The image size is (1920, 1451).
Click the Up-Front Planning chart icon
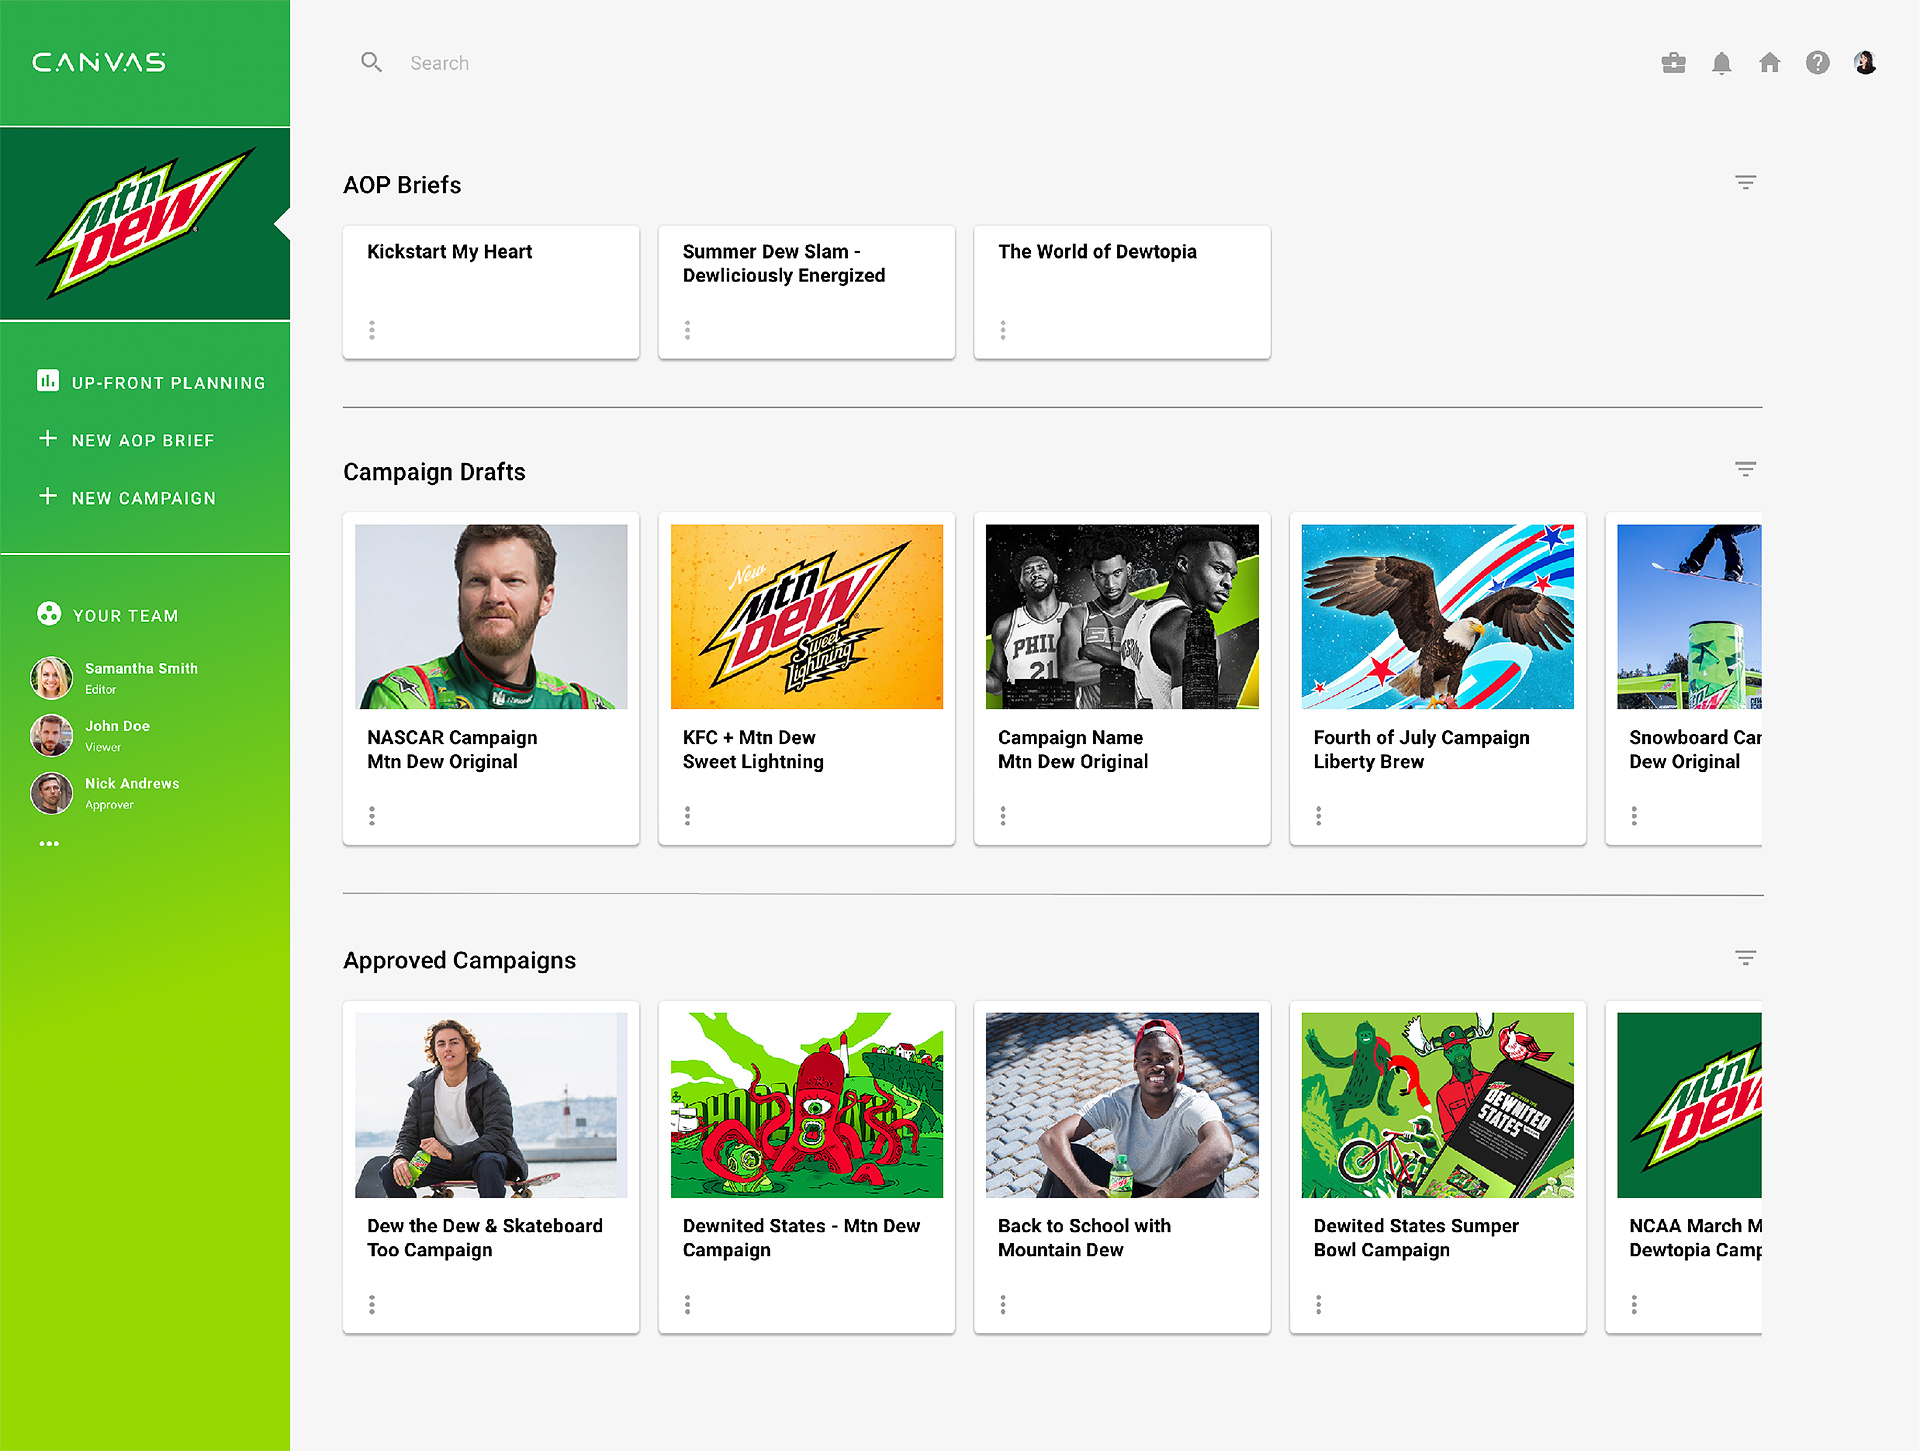tap(47, 380)
